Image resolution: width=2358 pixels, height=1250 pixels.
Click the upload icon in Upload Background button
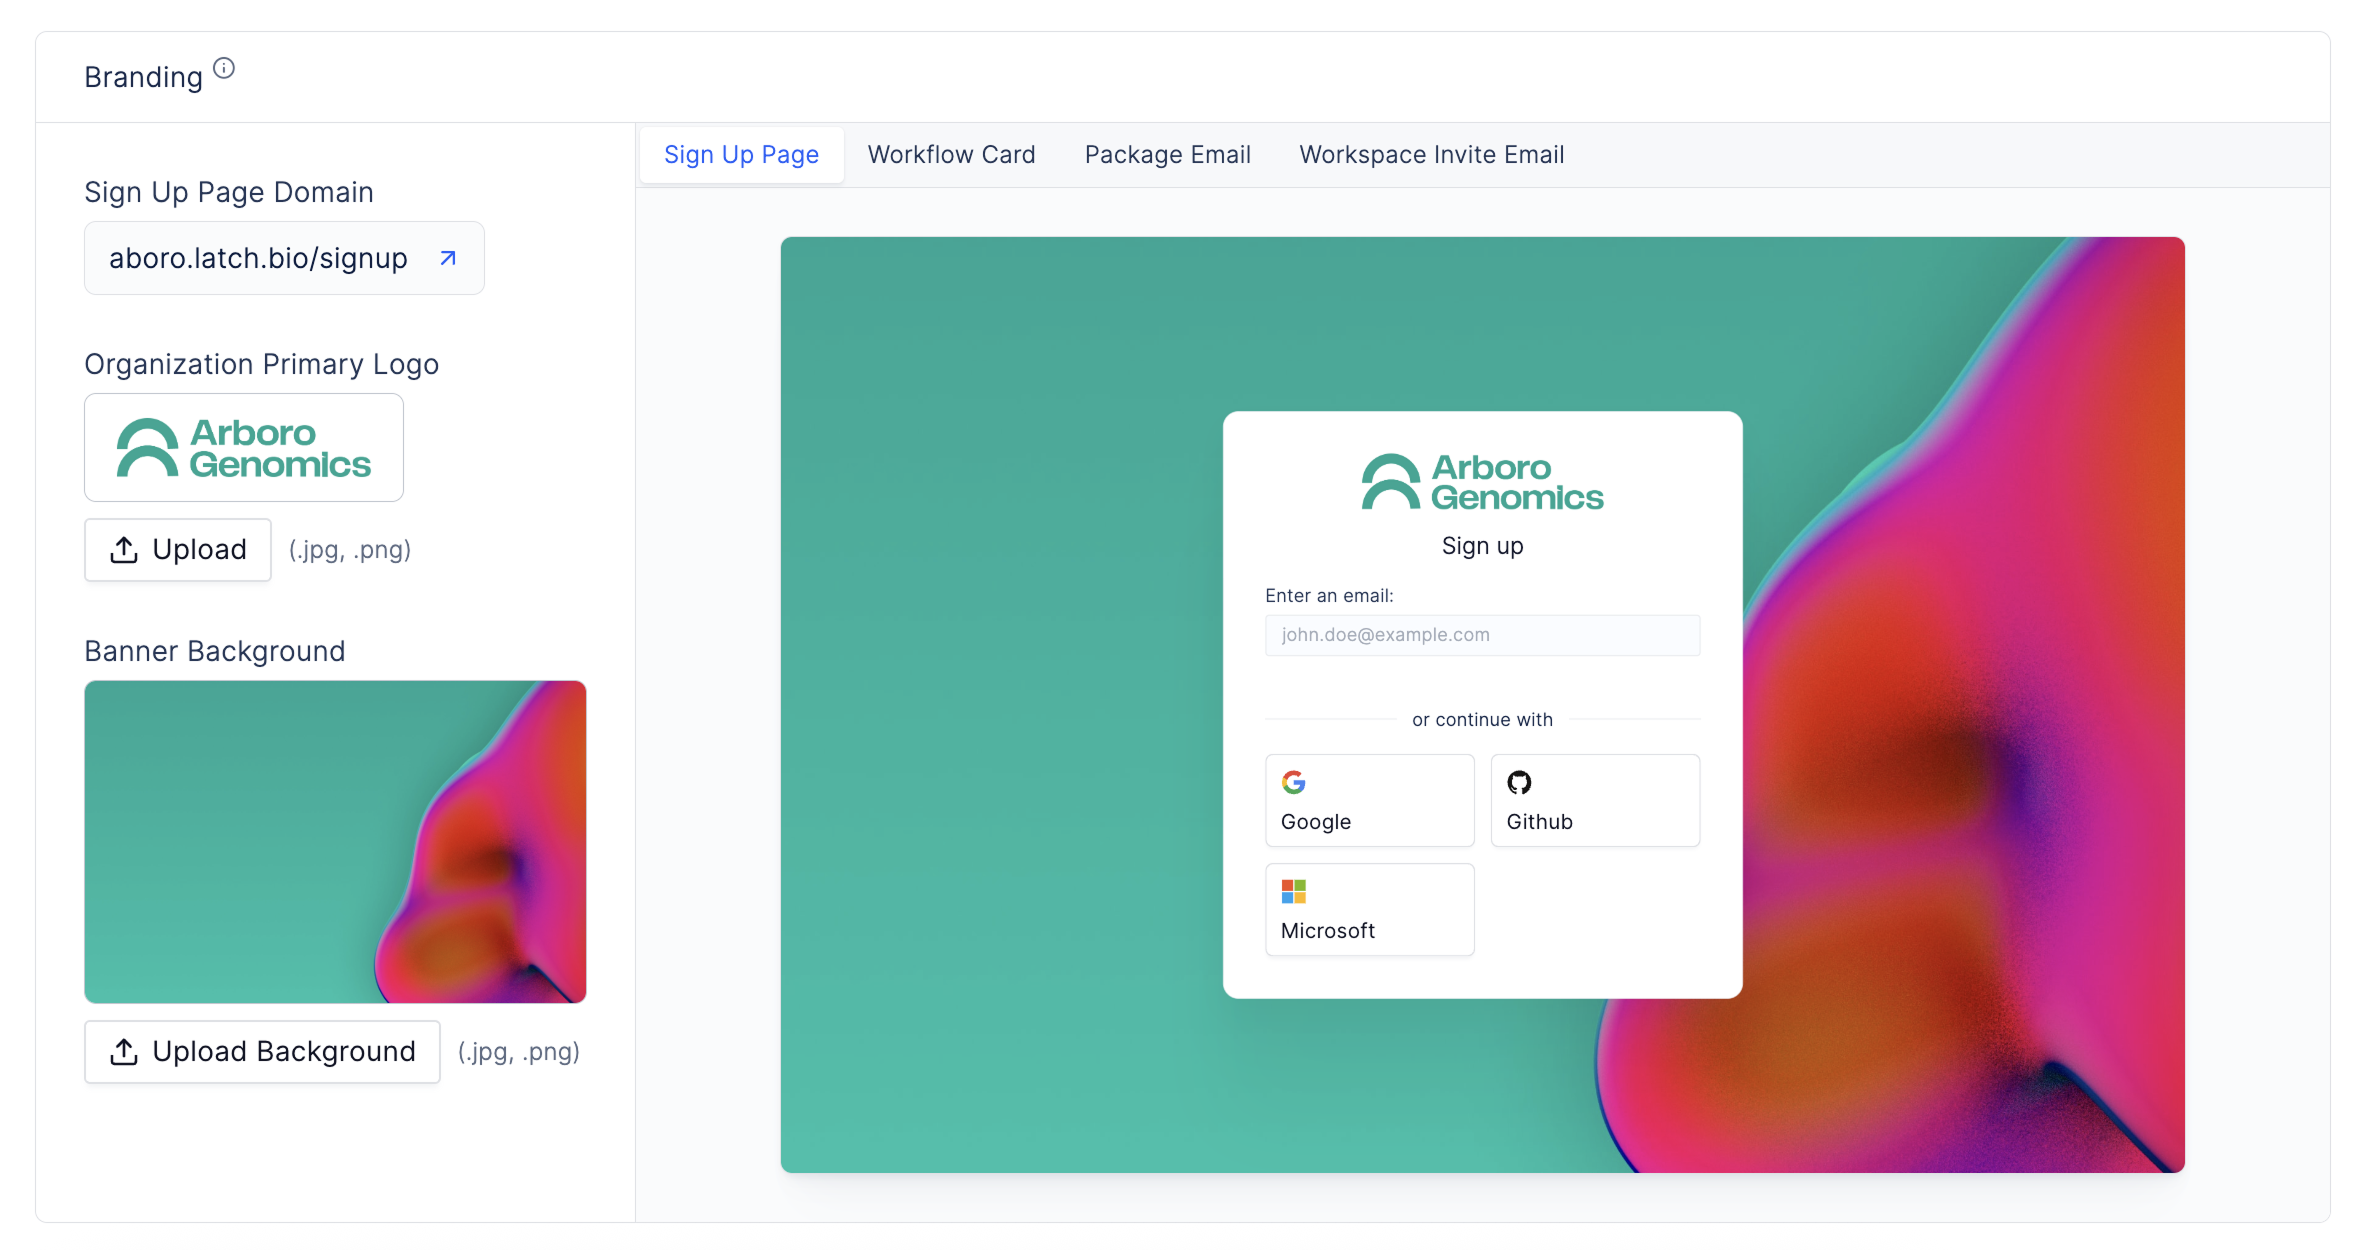click(124, 1052)
